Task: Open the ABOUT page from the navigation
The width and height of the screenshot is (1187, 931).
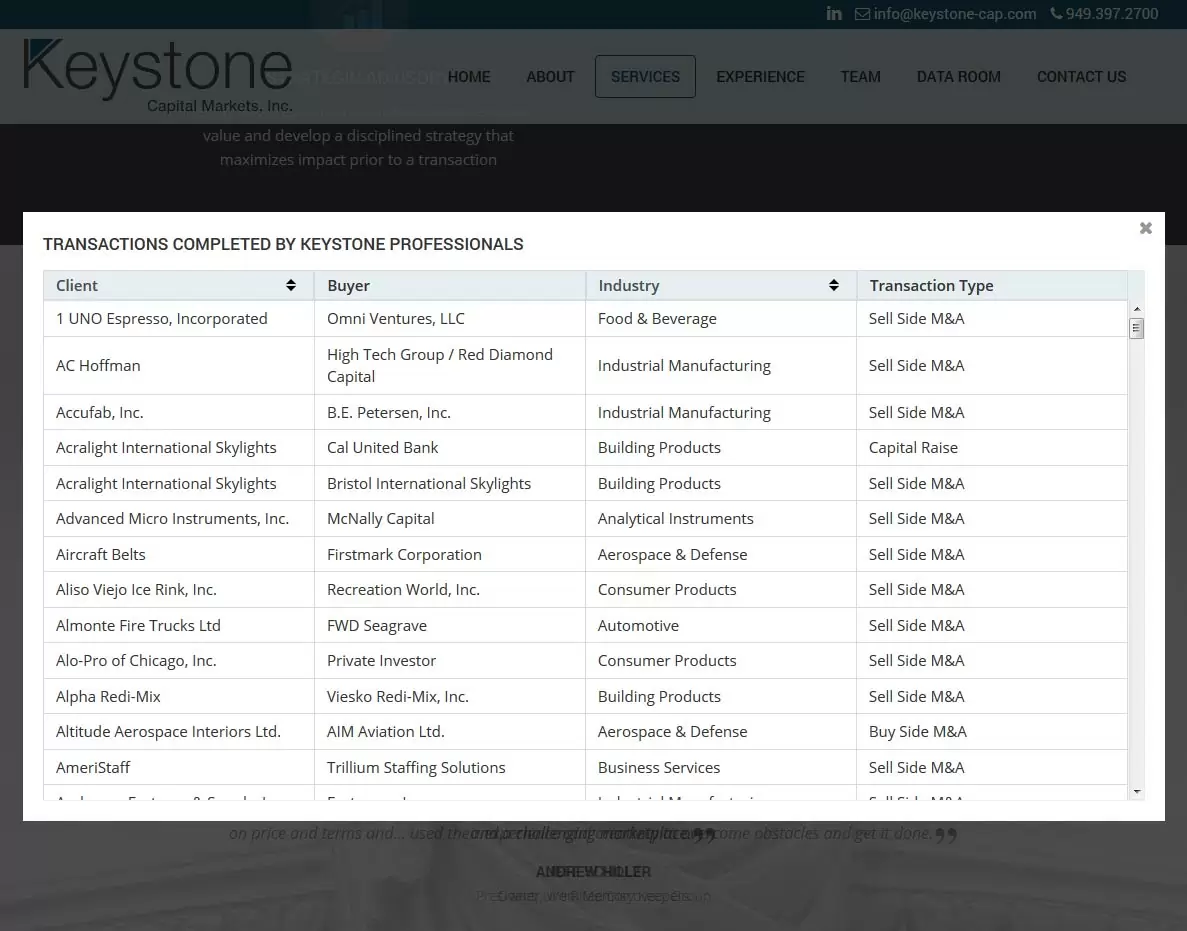Action: point(550,76)
